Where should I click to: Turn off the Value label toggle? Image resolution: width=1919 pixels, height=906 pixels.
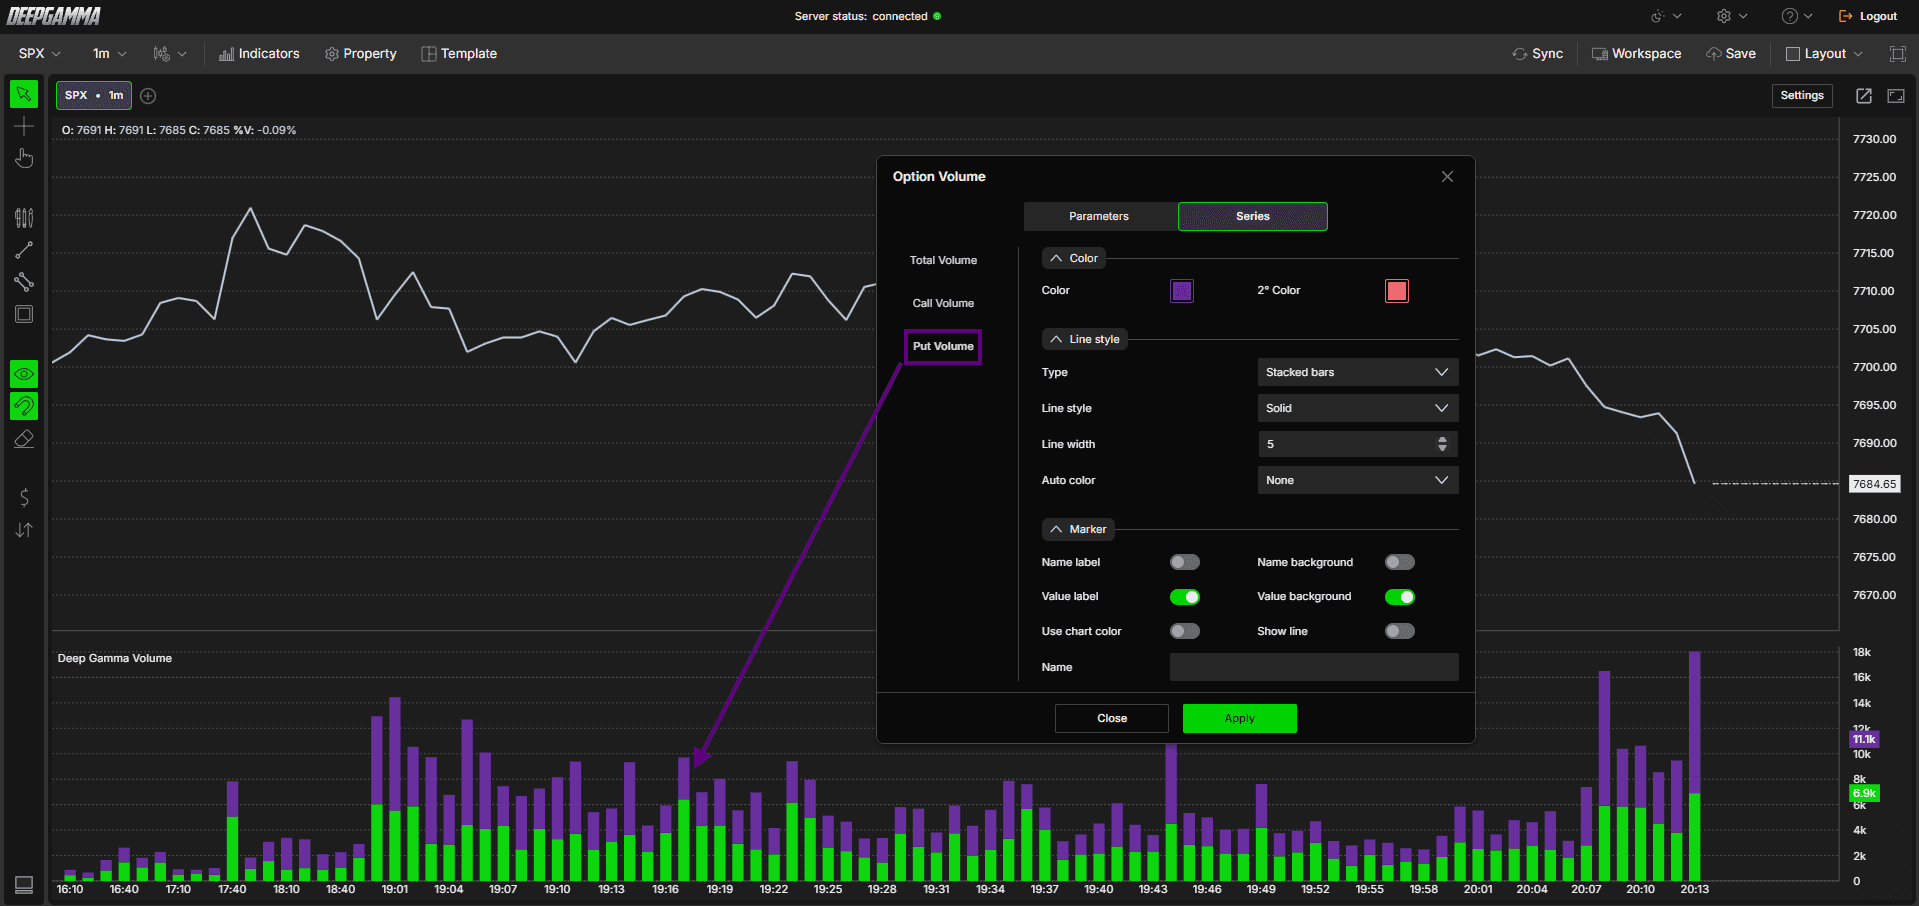click(x=1185, y=597)
